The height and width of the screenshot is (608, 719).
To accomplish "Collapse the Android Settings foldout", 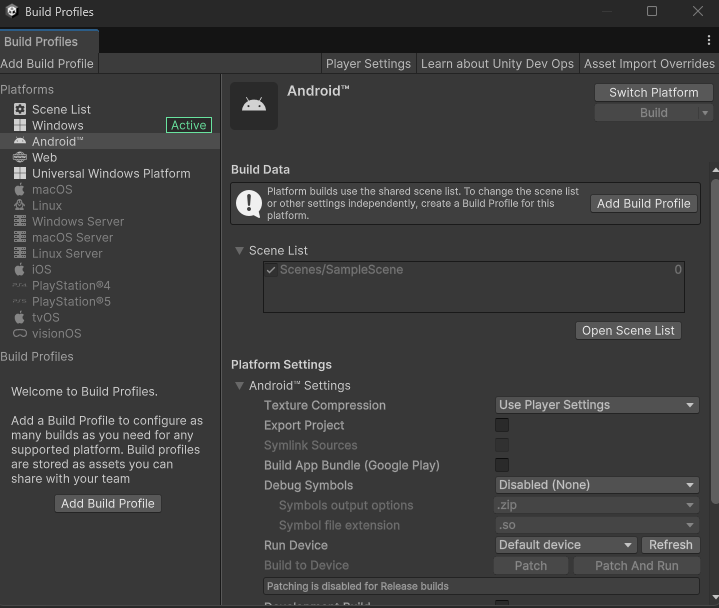I will click(239, 386).
